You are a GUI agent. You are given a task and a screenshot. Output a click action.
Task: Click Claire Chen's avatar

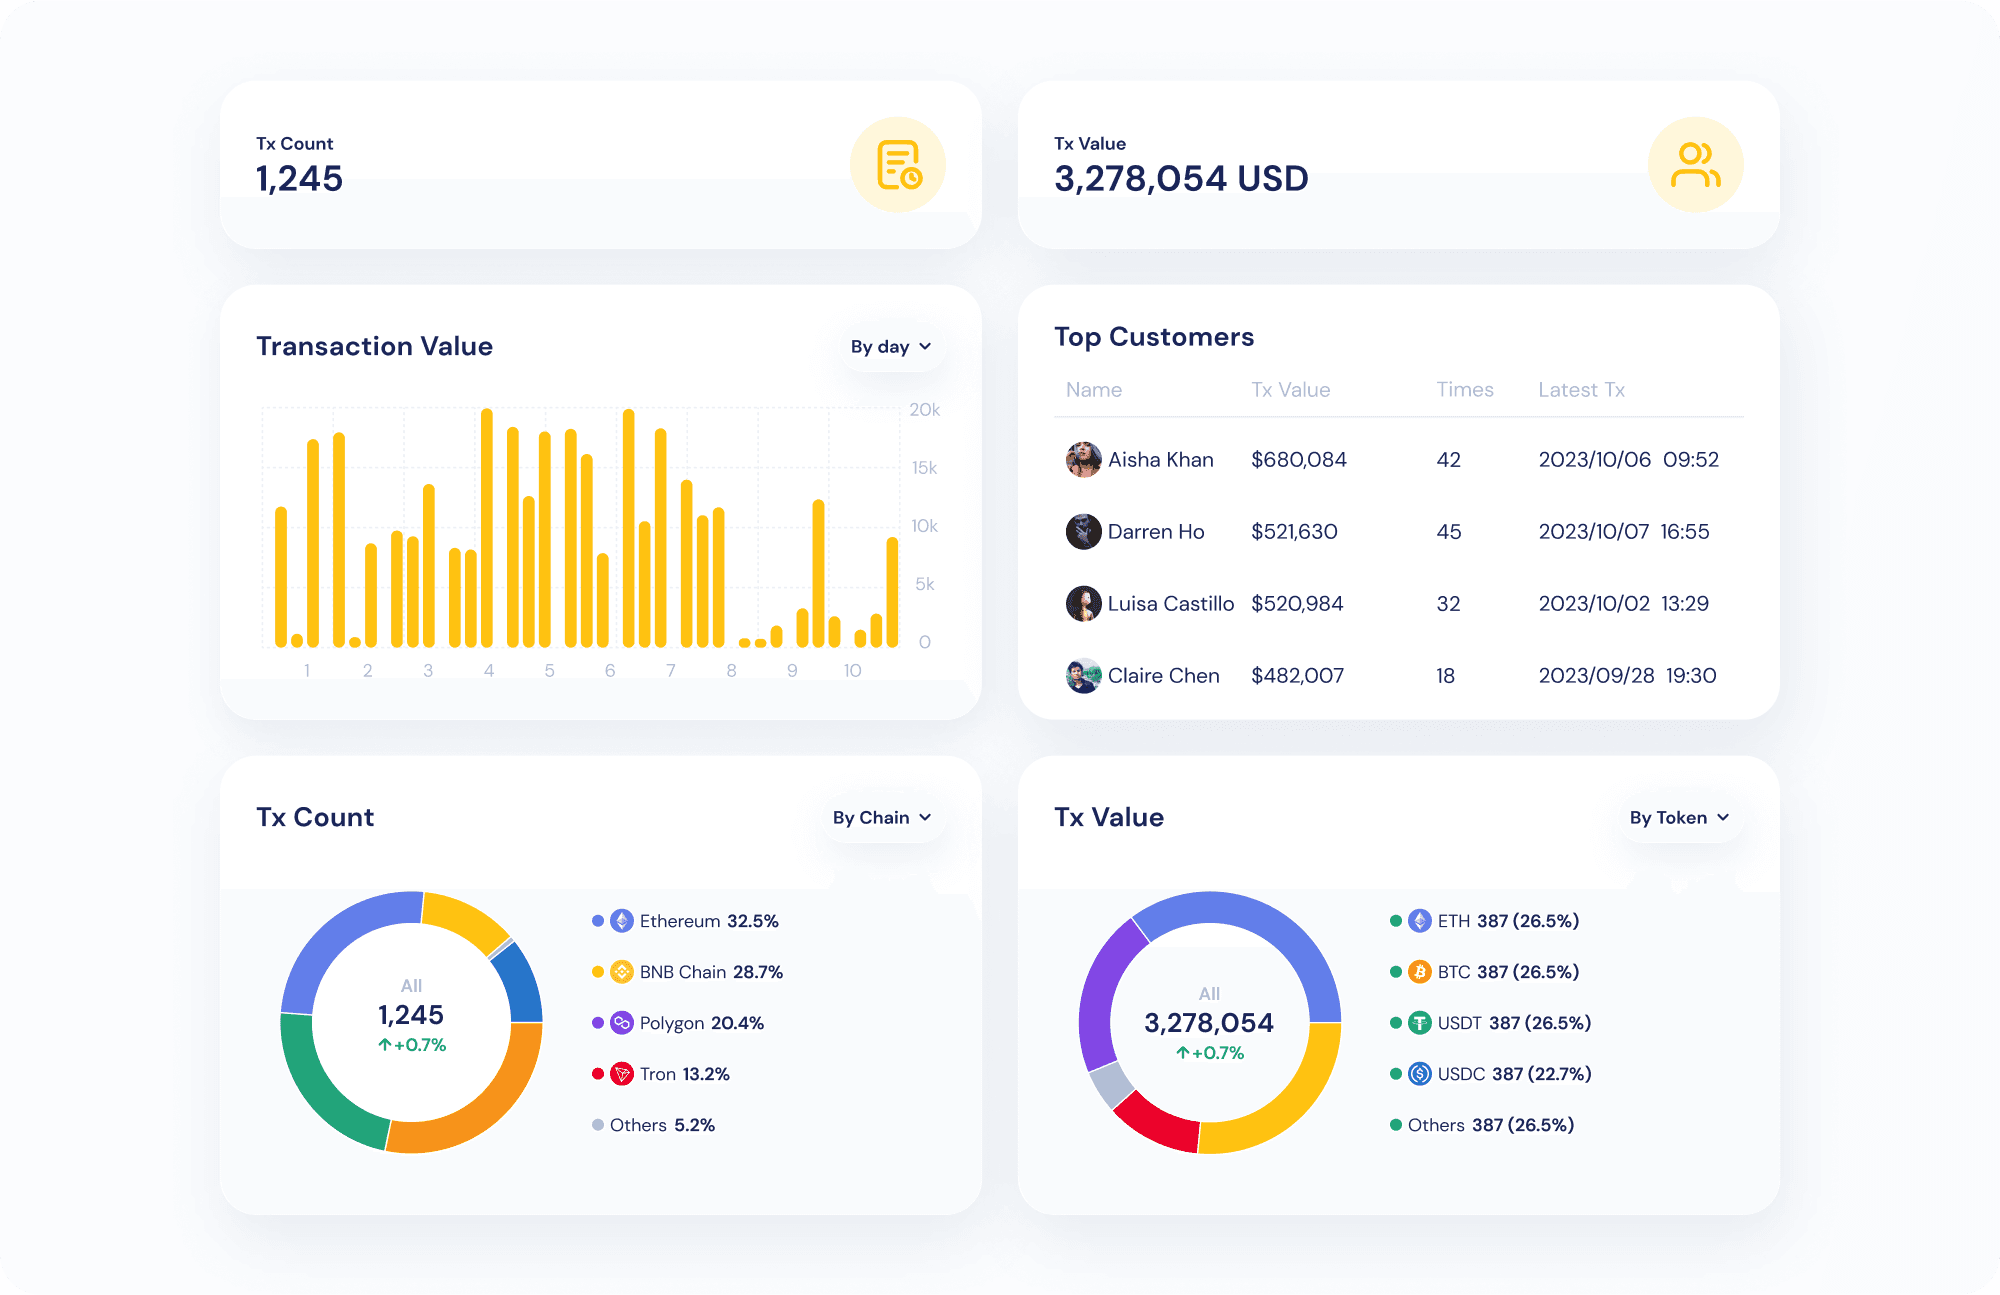(x=1083, y=676)
